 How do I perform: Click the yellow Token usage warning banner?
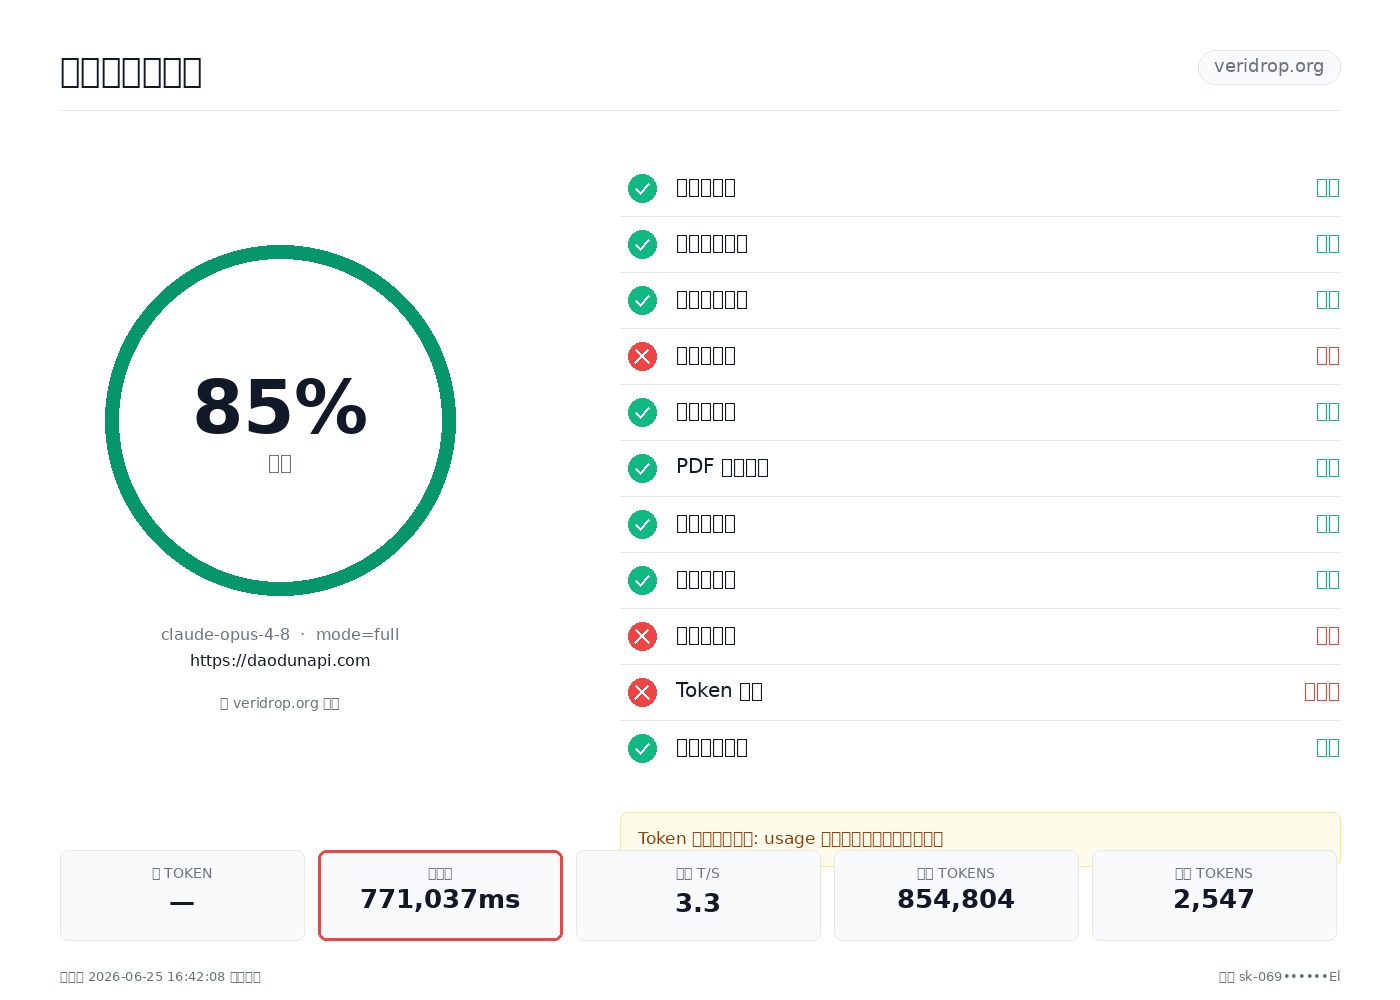point(980,838)
